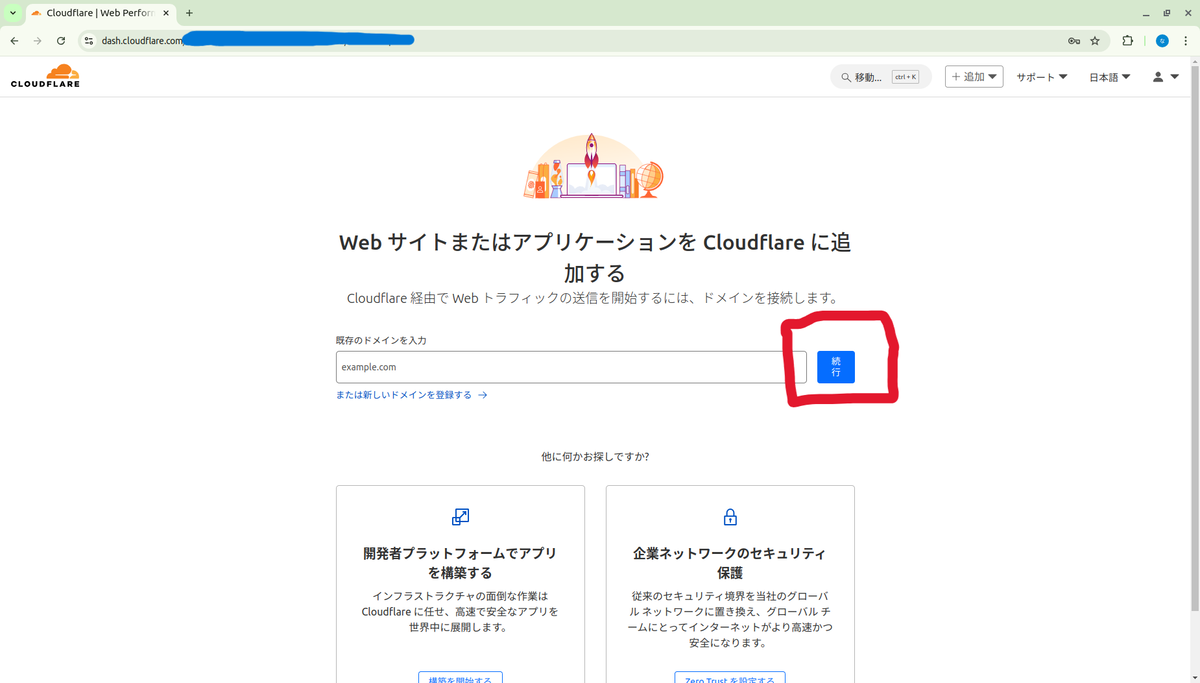The width and height of the screenshot is (1200, 683).
Task: Open the Chrome profile avatar
Action: (x=1162, y=41)
